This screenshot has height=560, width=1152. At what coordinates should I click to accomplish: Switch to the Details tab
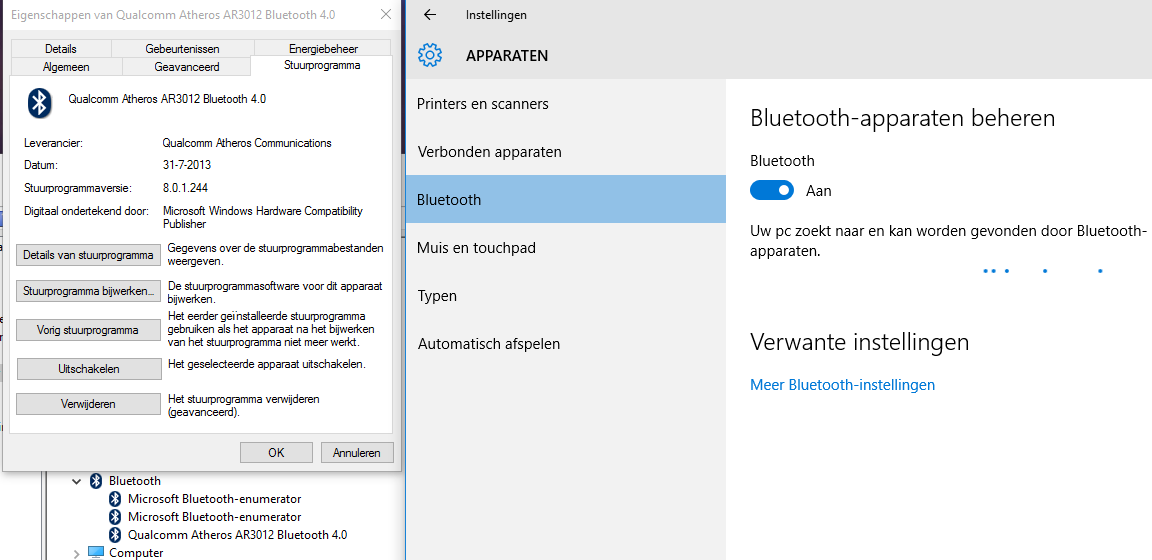tap(60, 49)
